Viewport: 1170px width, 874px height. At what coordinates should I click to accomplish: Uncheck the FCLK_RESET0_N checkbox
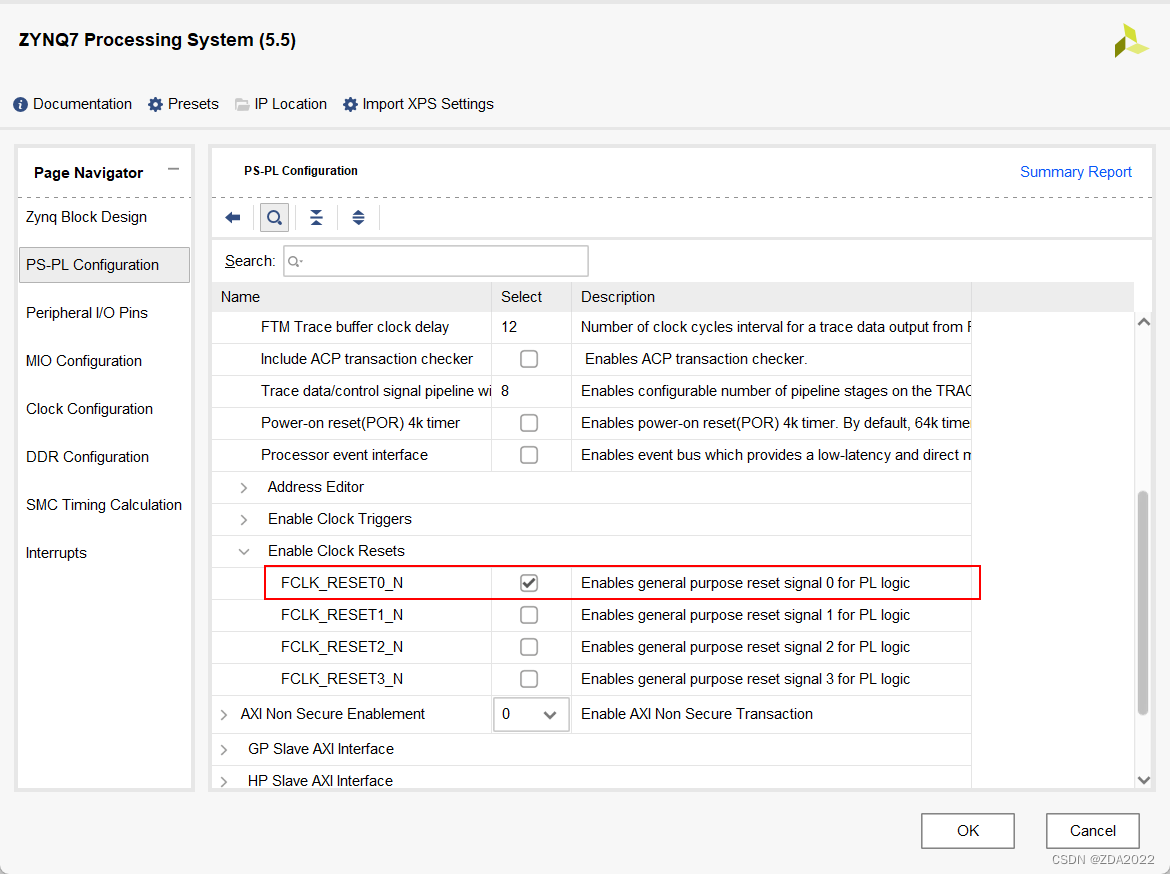529,583
